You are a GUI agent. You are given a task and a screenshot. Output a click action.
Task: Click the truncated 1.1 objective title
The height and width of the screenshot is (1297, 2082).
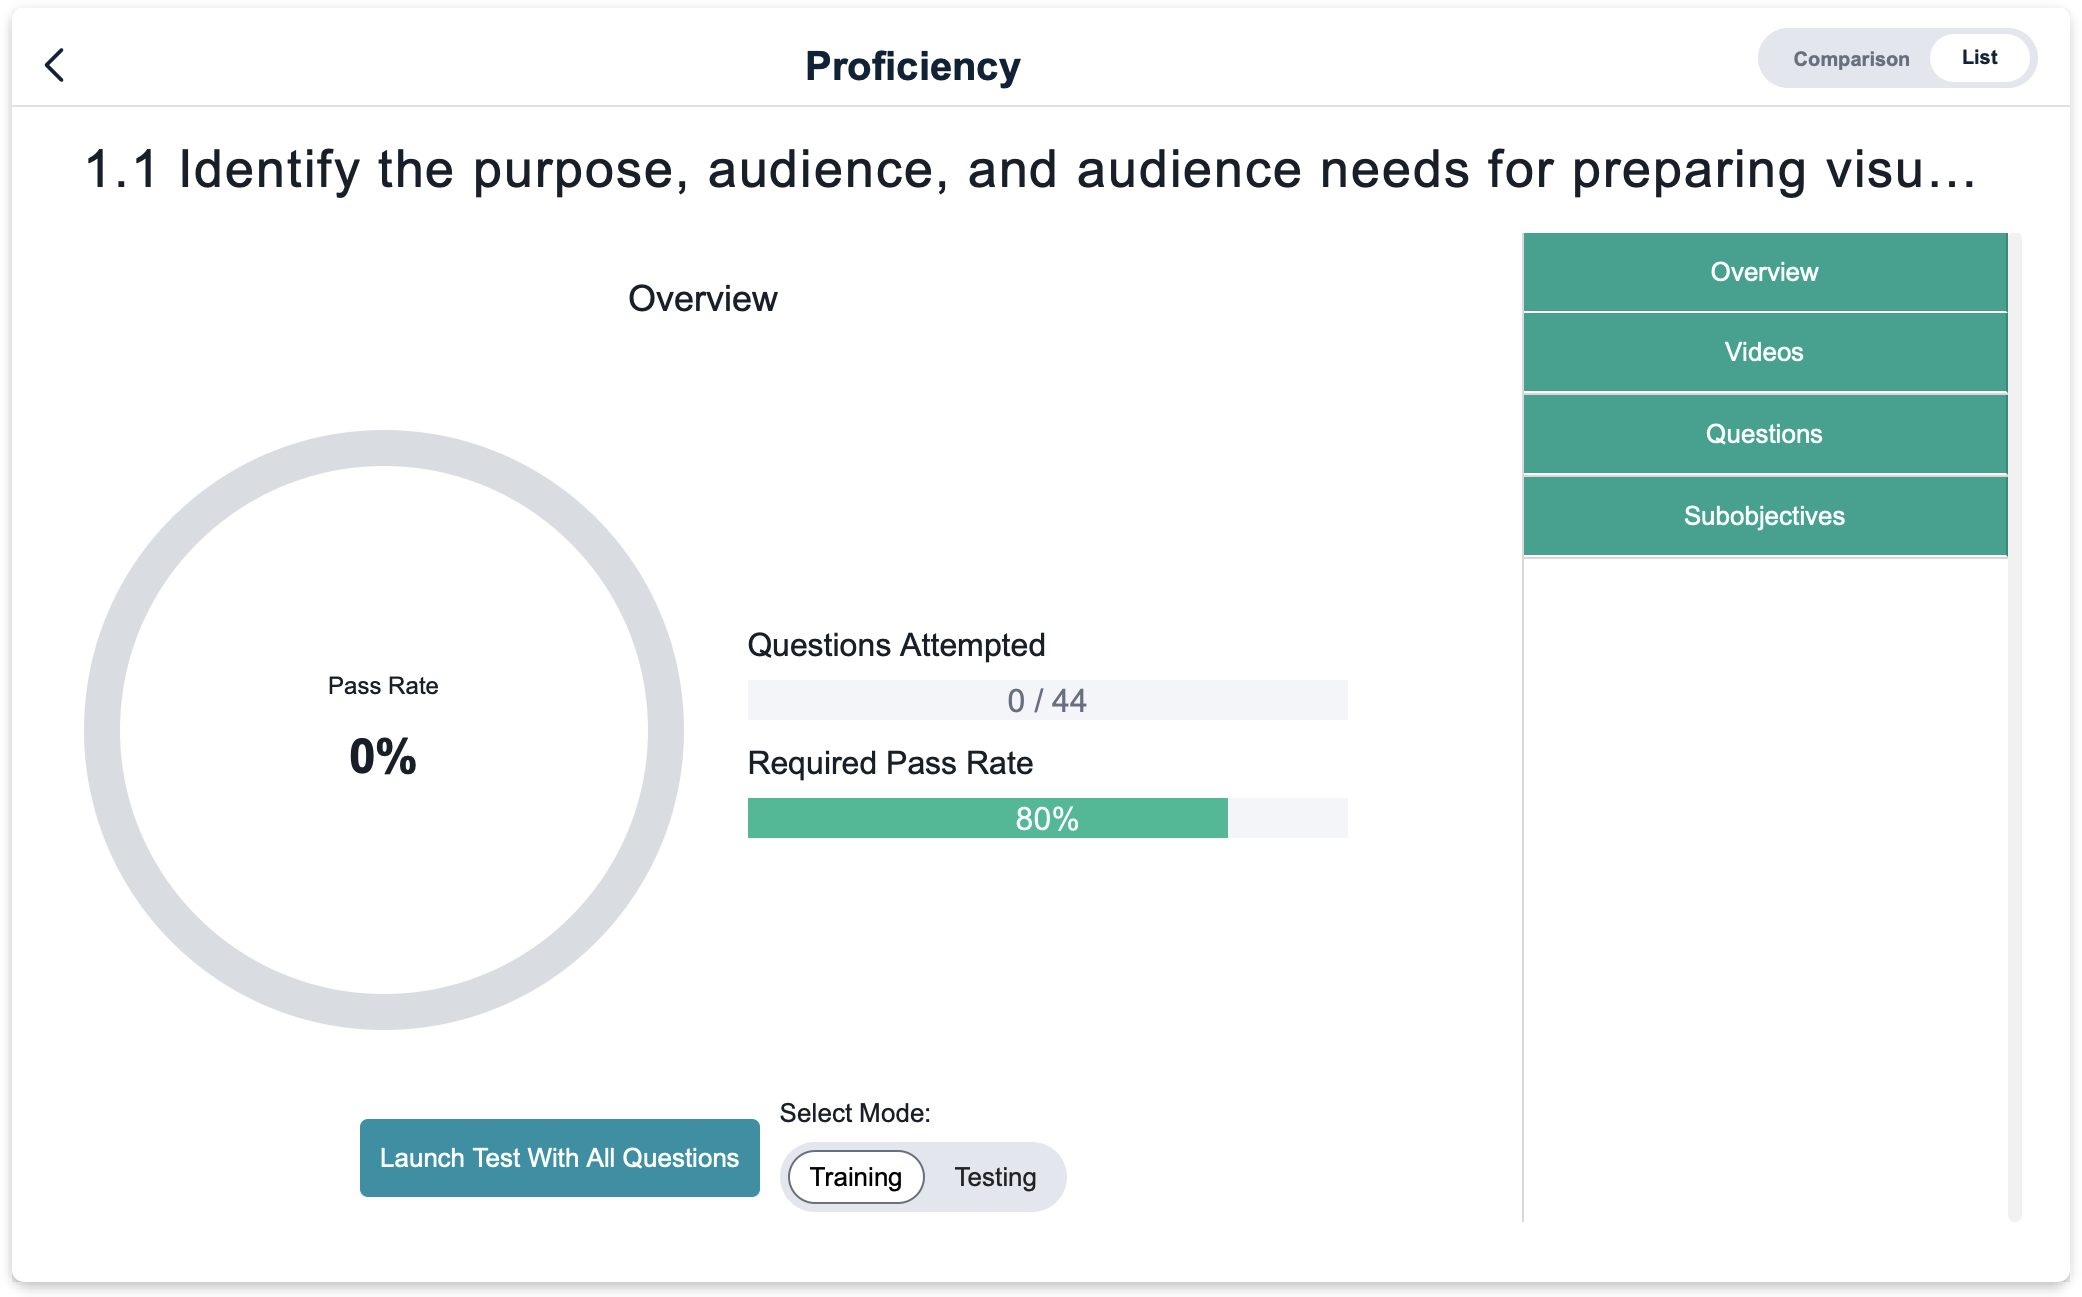tap(1030, 169)
